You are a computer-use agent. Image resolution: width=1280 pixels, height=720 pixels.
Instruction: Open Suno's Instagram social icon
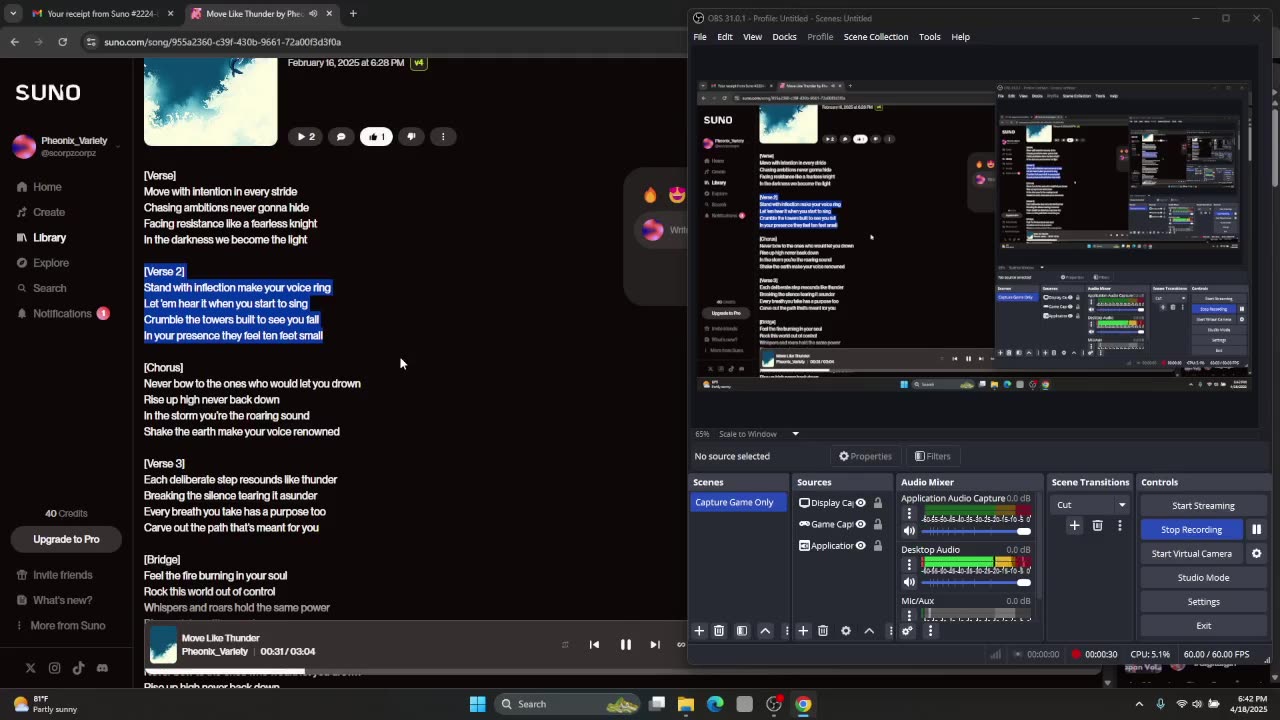pyautogui.click(x=54, y=668)
